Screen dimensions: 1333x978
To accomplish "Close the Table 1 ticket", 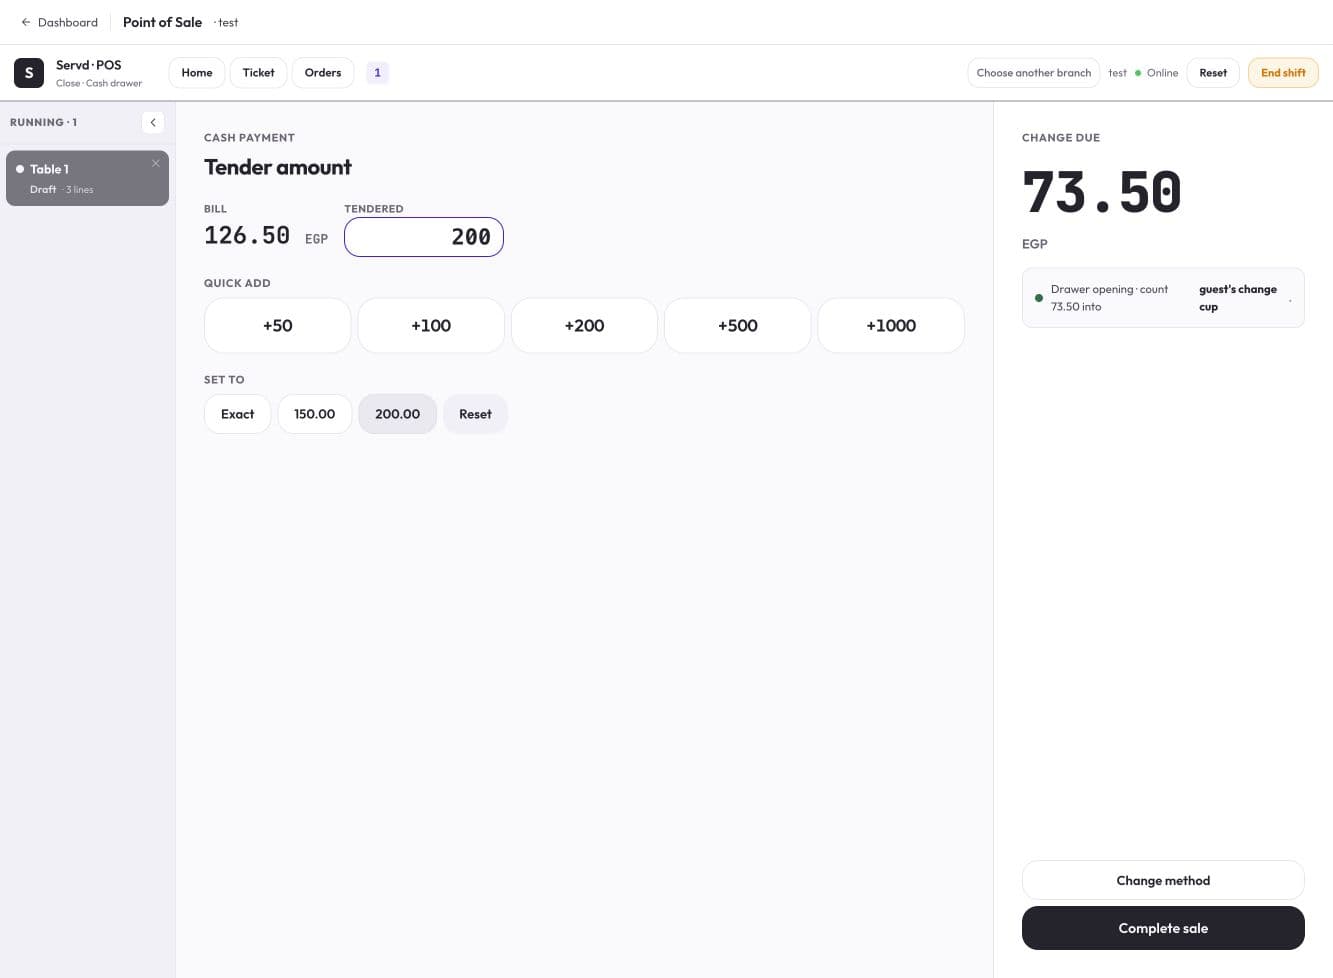I will (156, 163).
